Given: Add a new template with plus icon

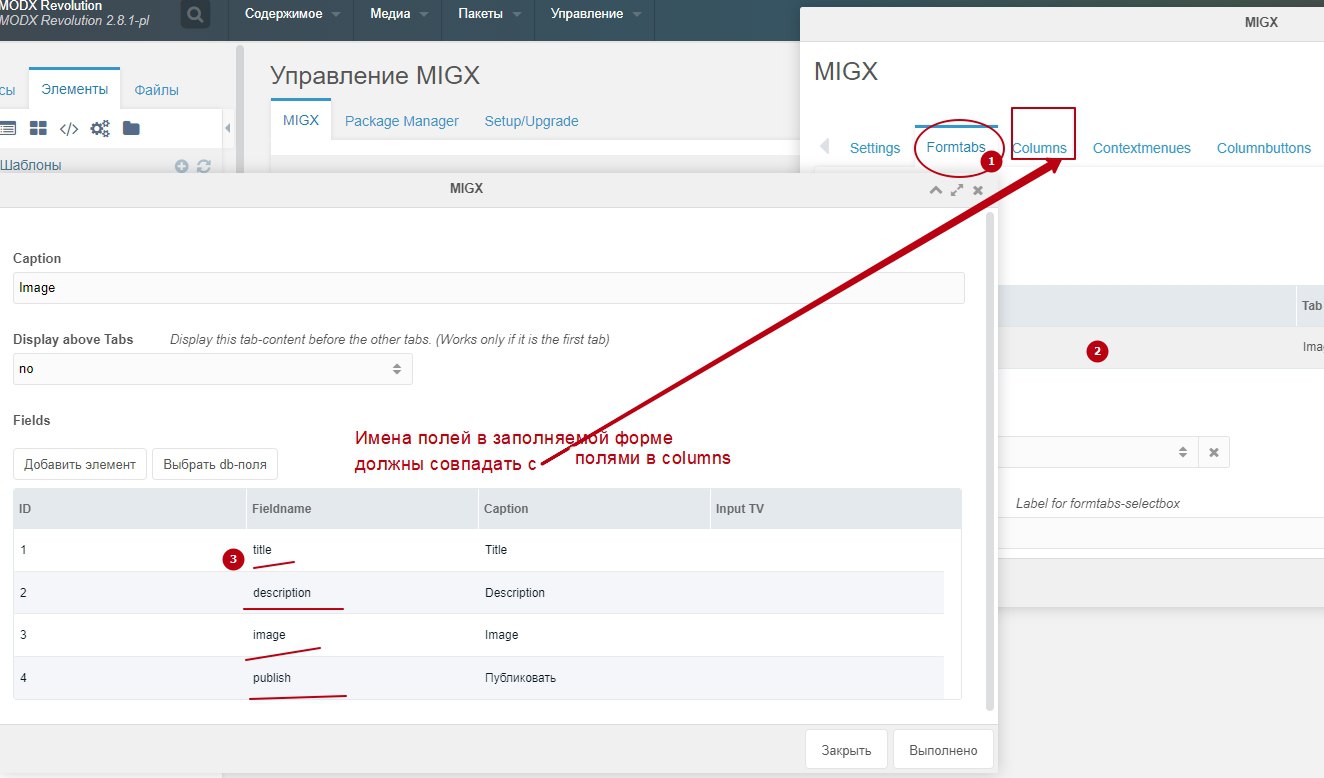Looking at the screenshot, I should [181, 167].
